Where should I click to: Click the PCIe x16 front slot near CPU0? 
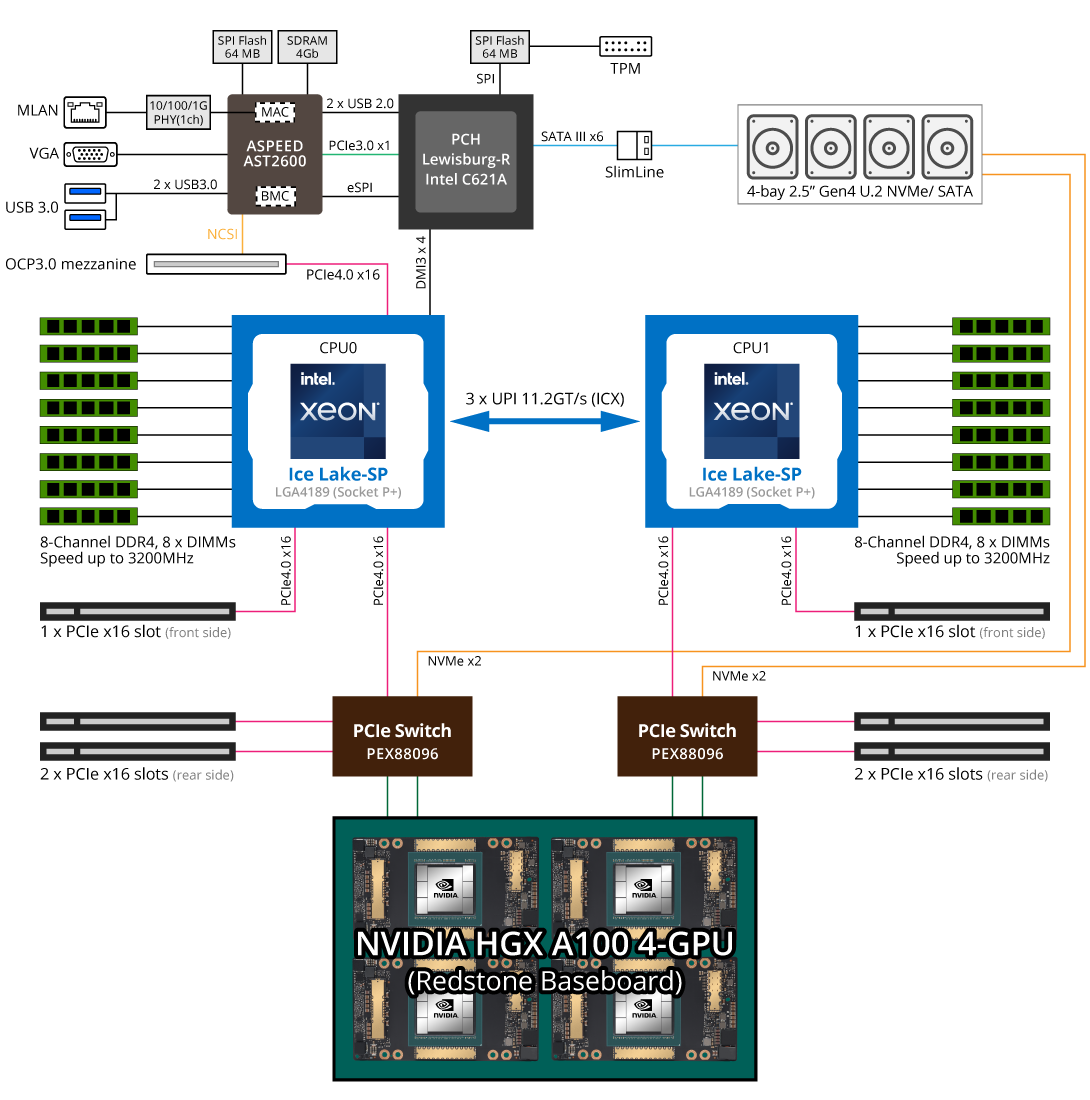tap(137, 611)
